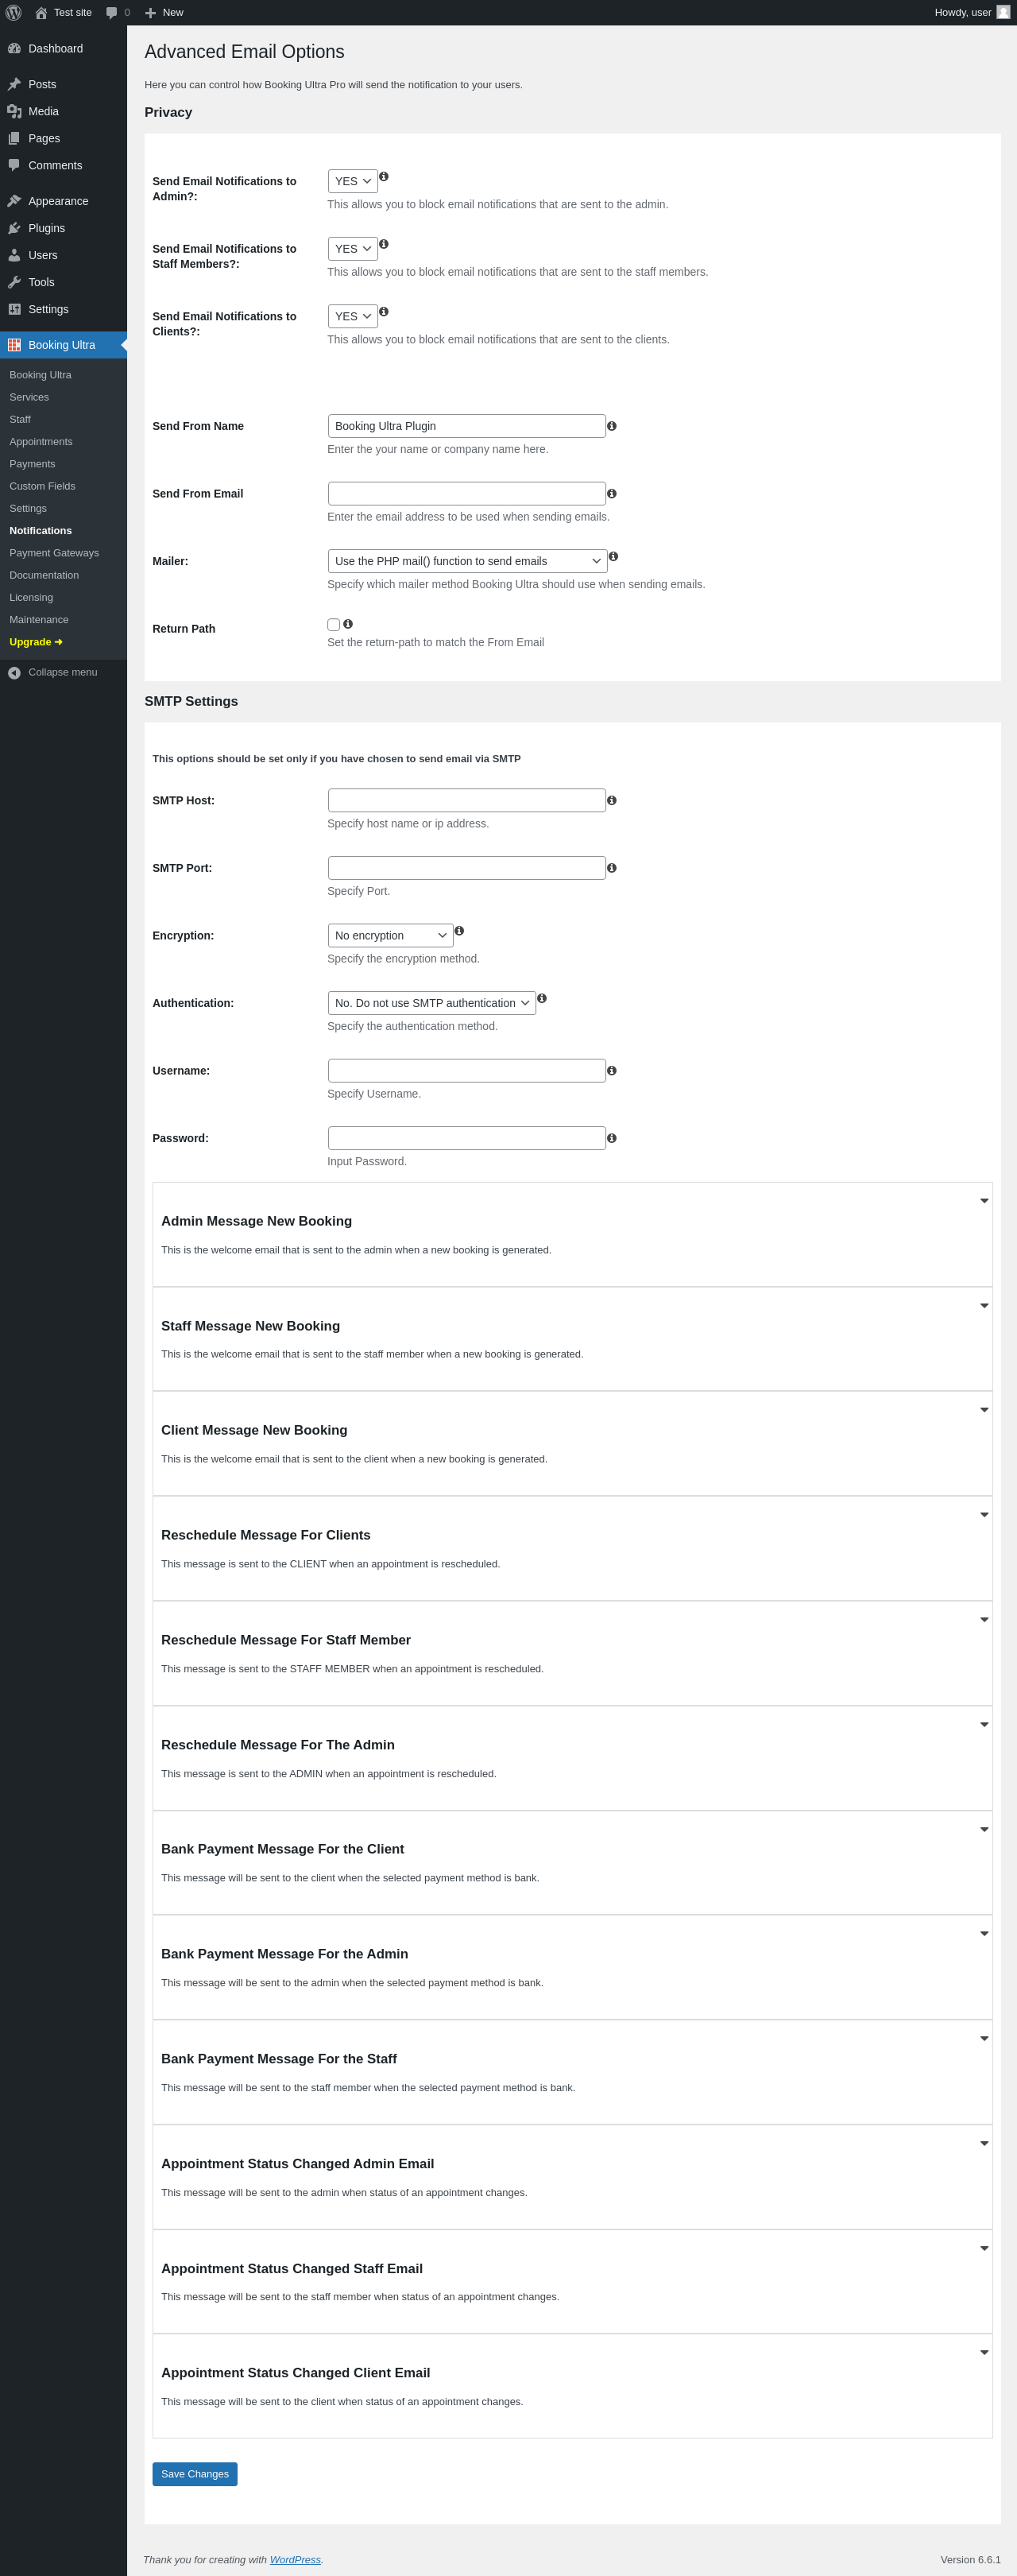Screen dimensions: 1017x2576
Task: Click the Collapse menu arrow icon
Action: (x=14, y=673)
